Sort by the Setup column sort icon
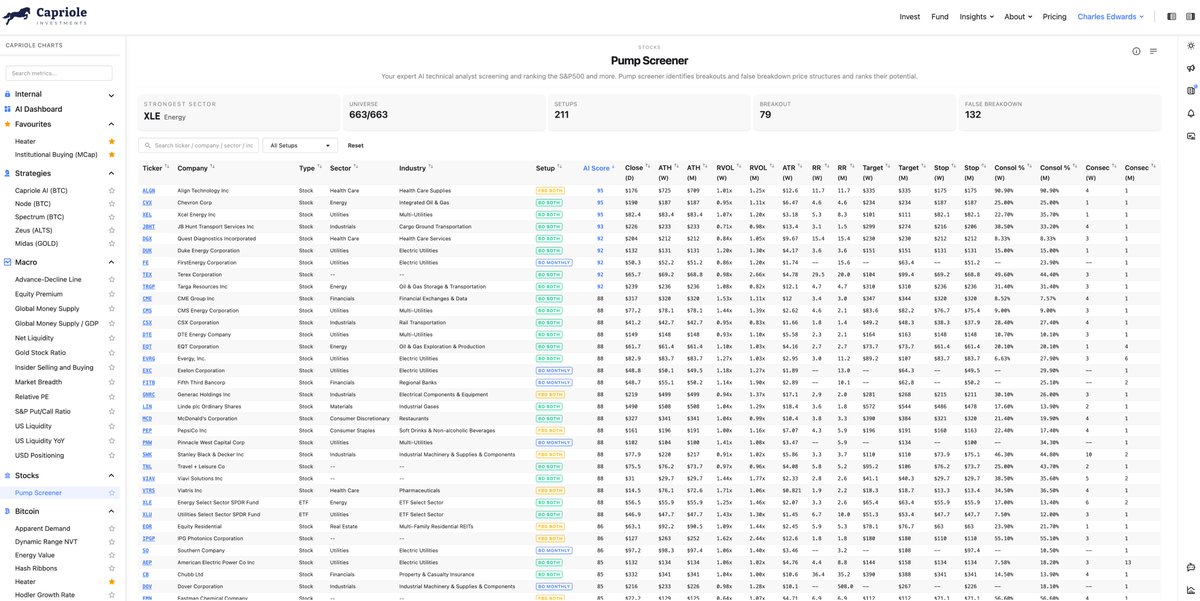Screen dimensions: 1200x601 (561, 167)
